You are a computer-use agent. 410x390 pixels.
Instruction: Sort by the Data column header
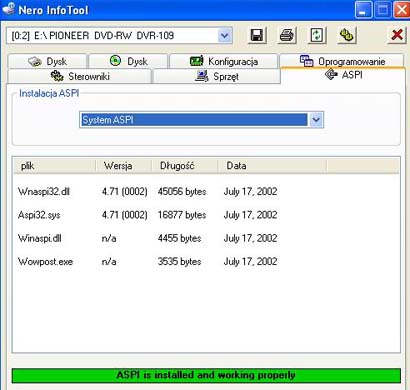(272, 166)
